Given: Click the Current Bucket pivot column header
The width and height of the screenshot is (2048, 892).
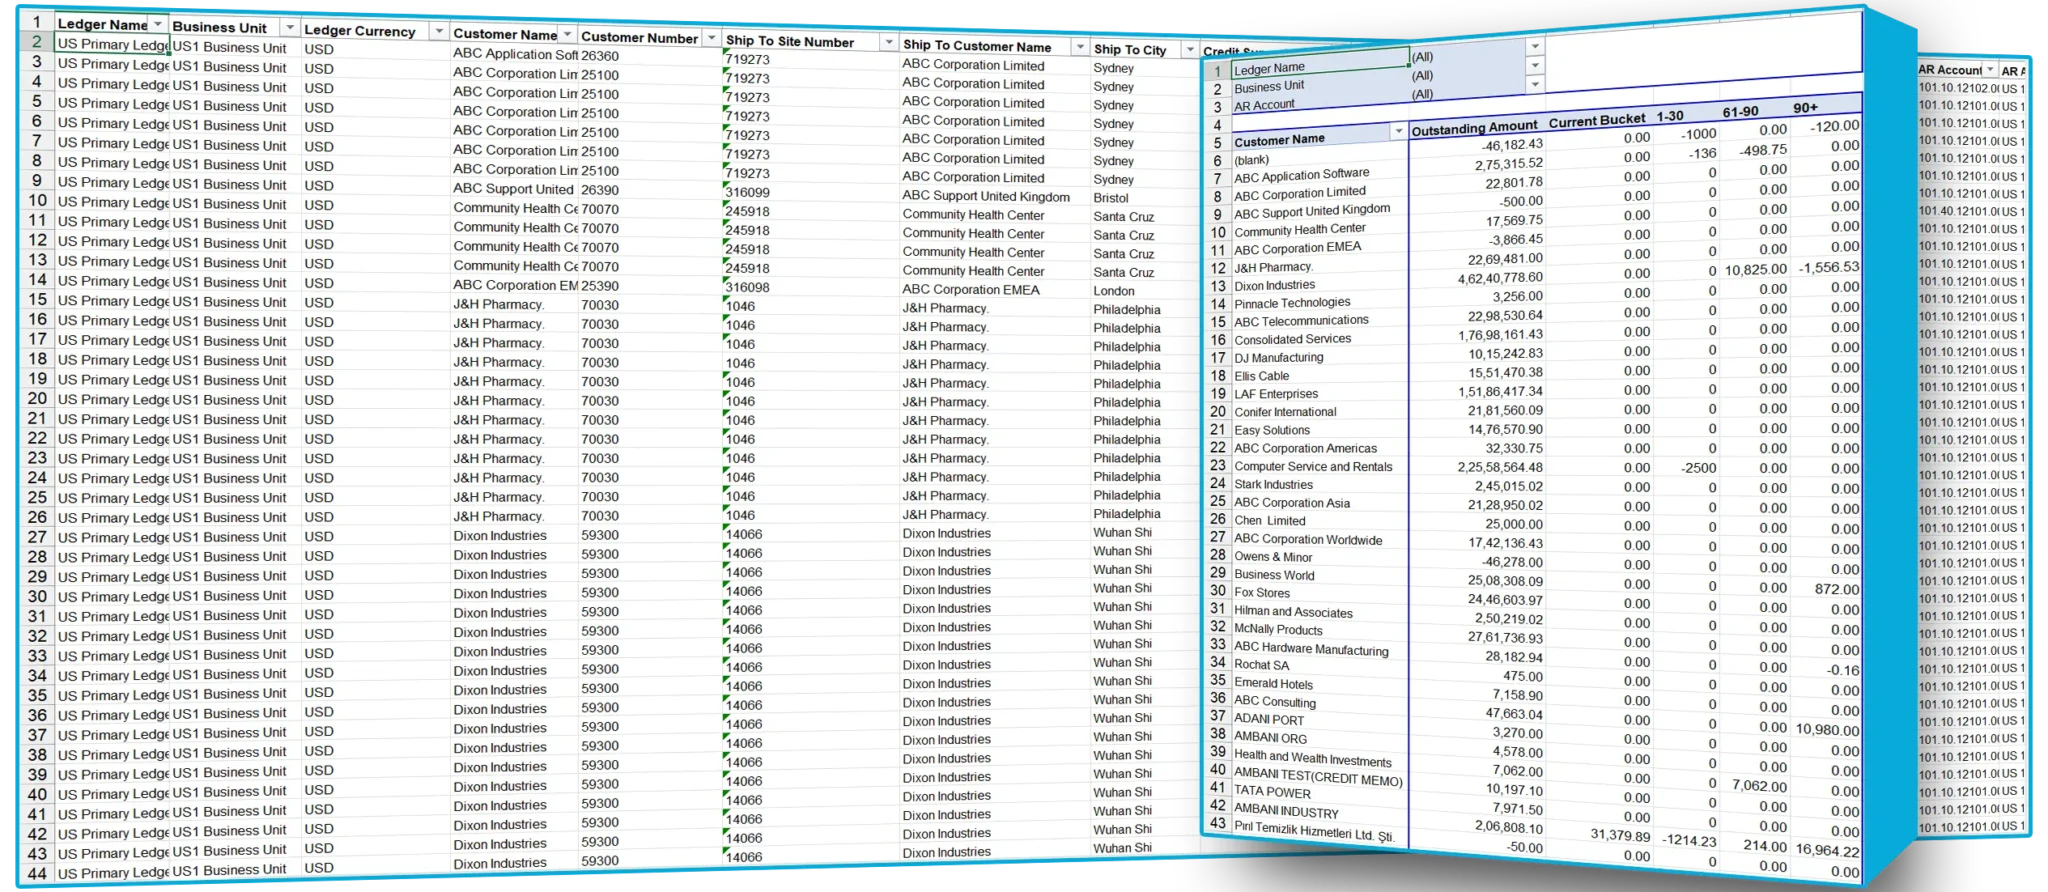Looking at the screenshot, I should click(1596, 121).
